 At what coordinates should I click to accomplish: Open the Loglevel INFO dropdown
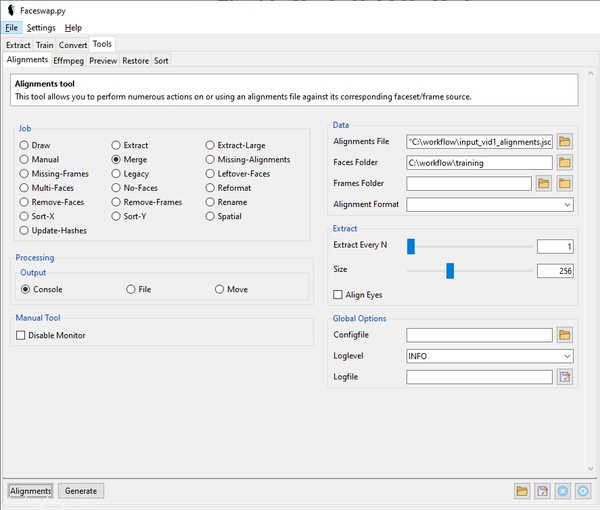(x=490, y=356)
